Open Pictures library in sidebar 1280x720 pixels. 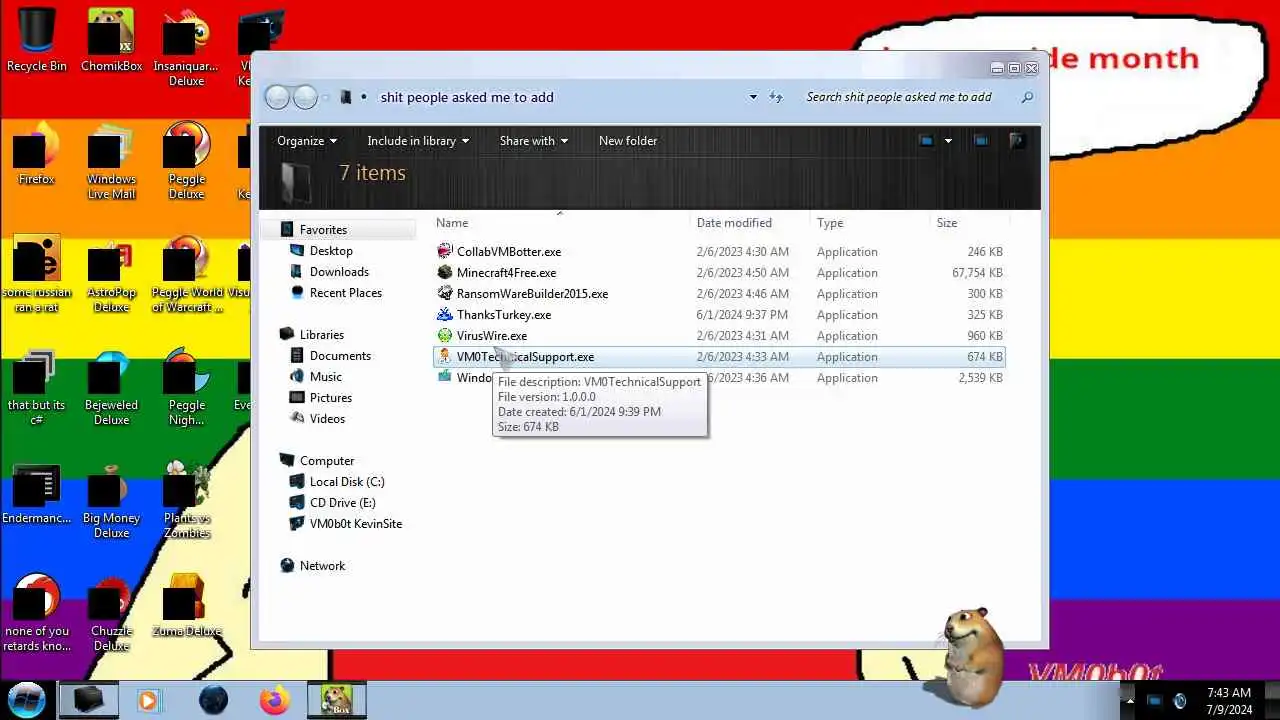(330, 398)
